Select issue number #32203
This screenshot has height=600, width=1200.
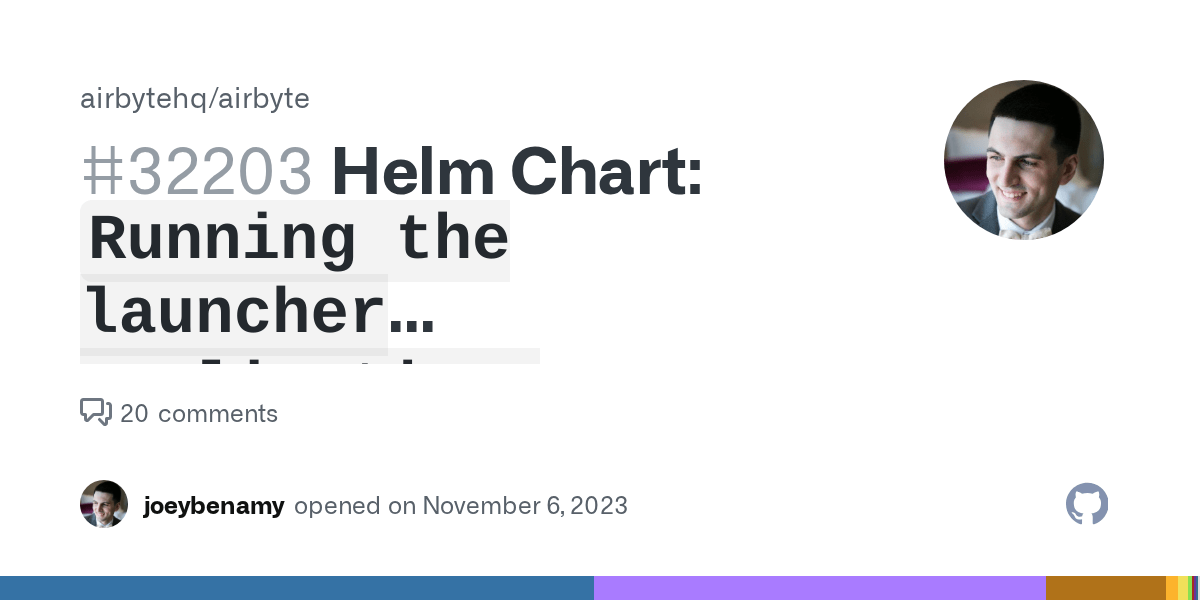(197, 171)
